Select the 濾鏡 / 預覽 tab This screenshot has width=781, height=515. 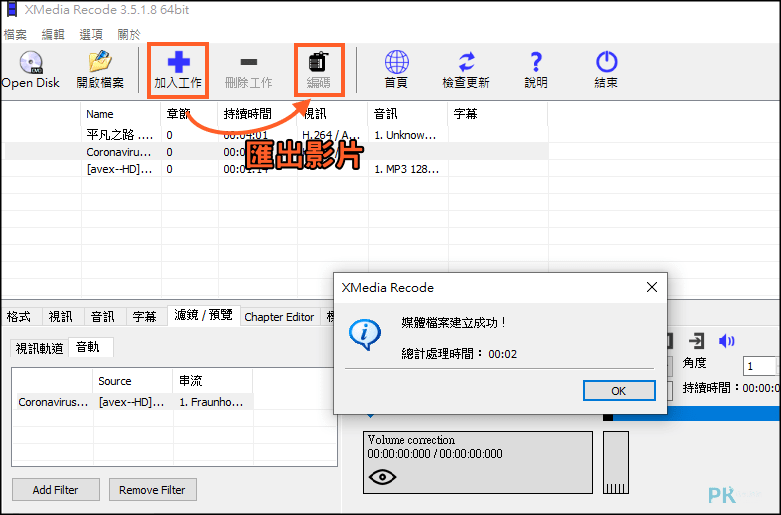pos(203,315)
